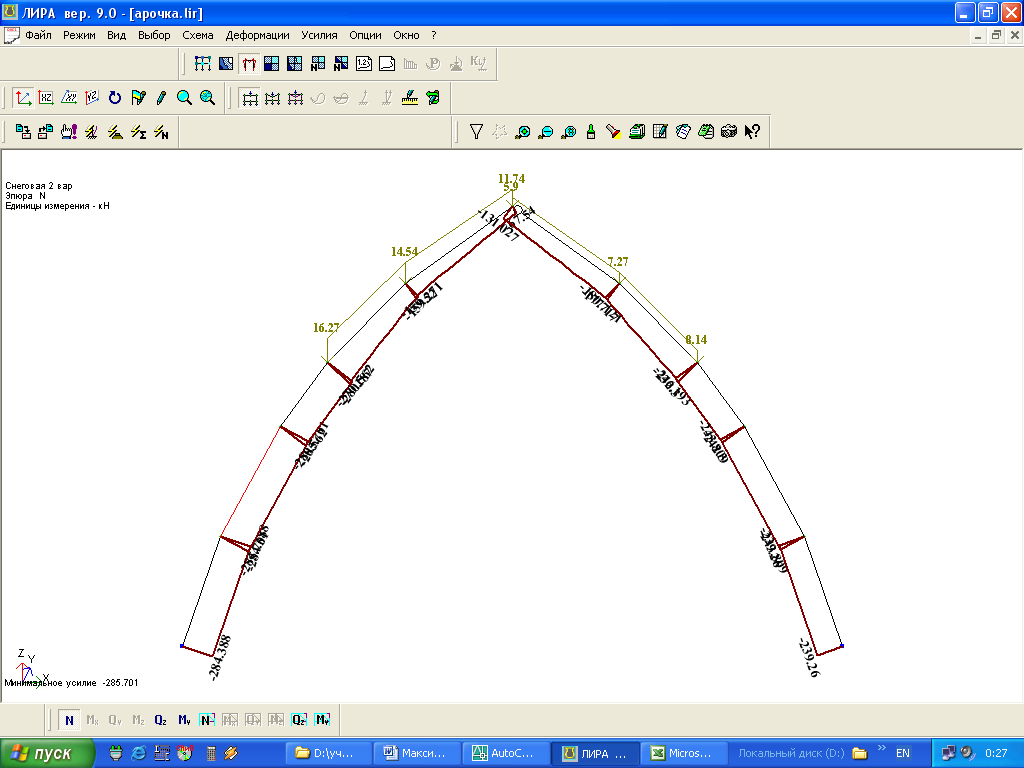The height and width of the screenshot is (768, 1024).
Task: Open the ? help menu
Action: tap(434, 35)
